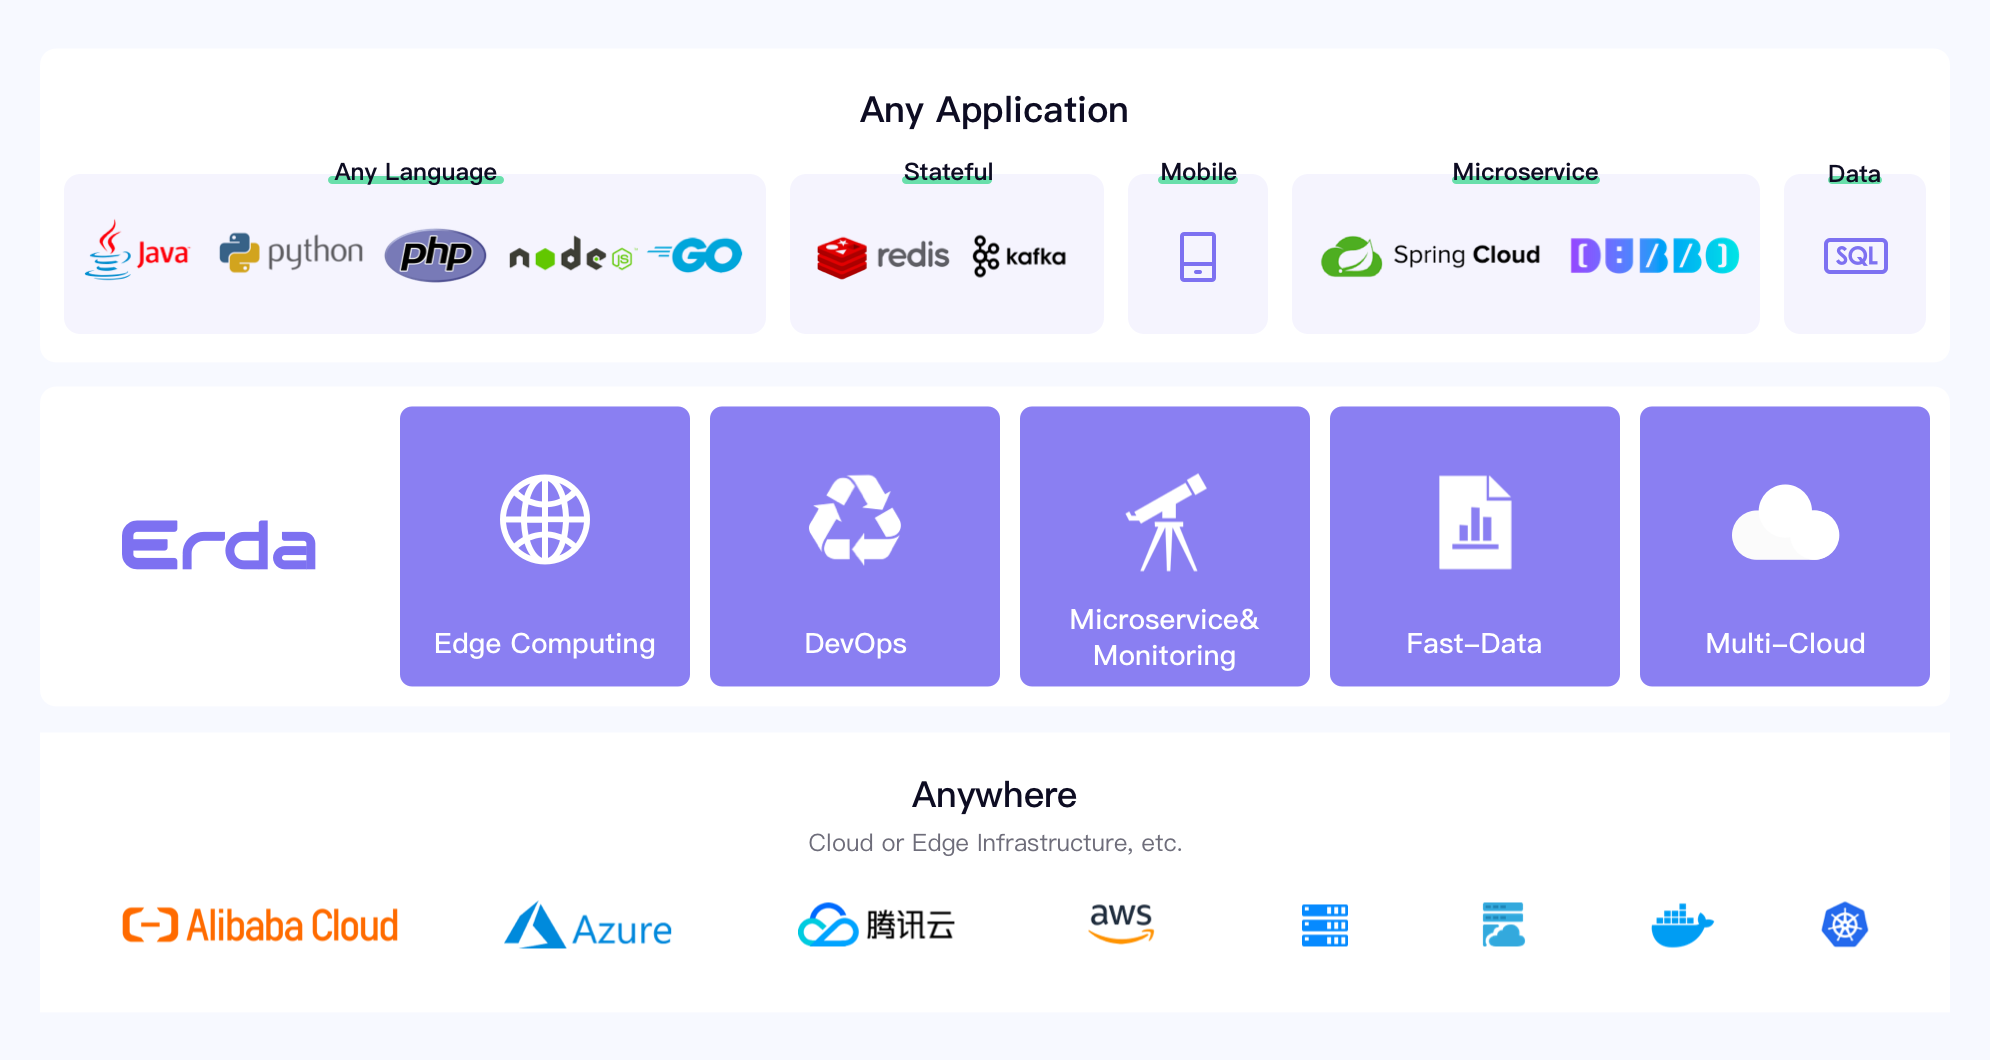Select the mobile device icon
Screen dimensions: 1990x1060
point(1198,257)
